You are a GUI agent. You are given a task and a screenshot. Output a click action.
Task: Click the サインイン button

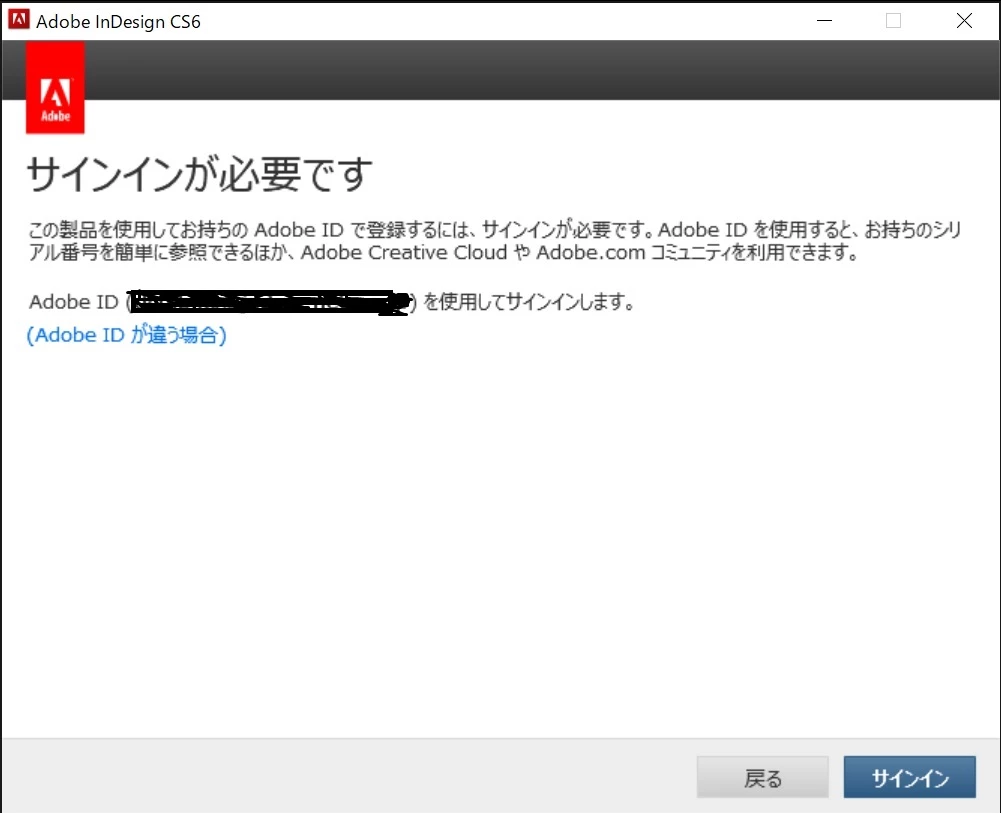tap(909, 777)
